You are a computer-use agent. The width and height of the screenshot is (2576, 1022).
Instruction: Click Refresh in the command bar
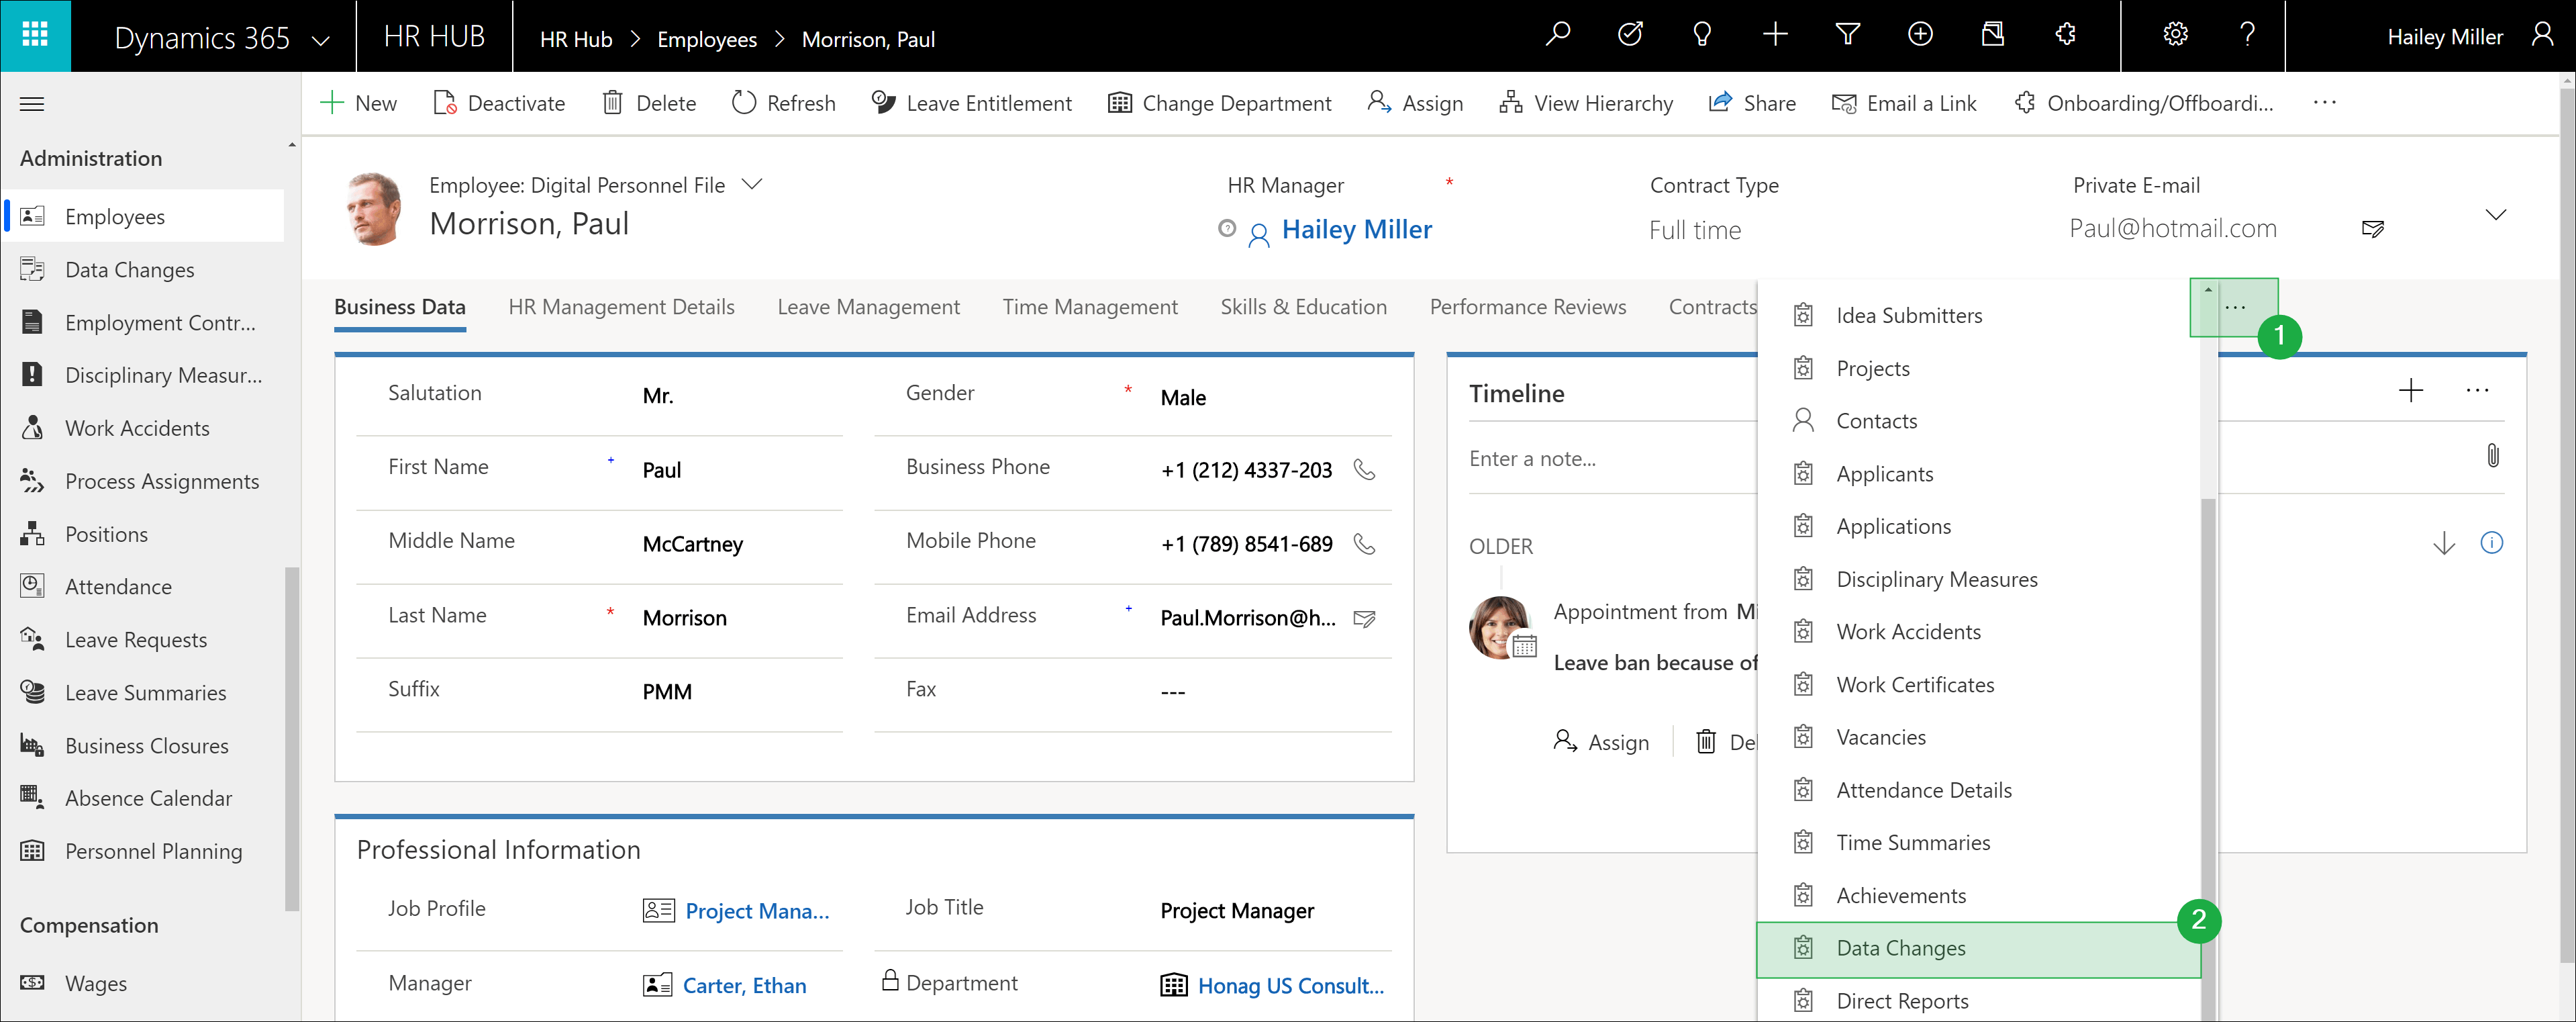tap(783, 103)
